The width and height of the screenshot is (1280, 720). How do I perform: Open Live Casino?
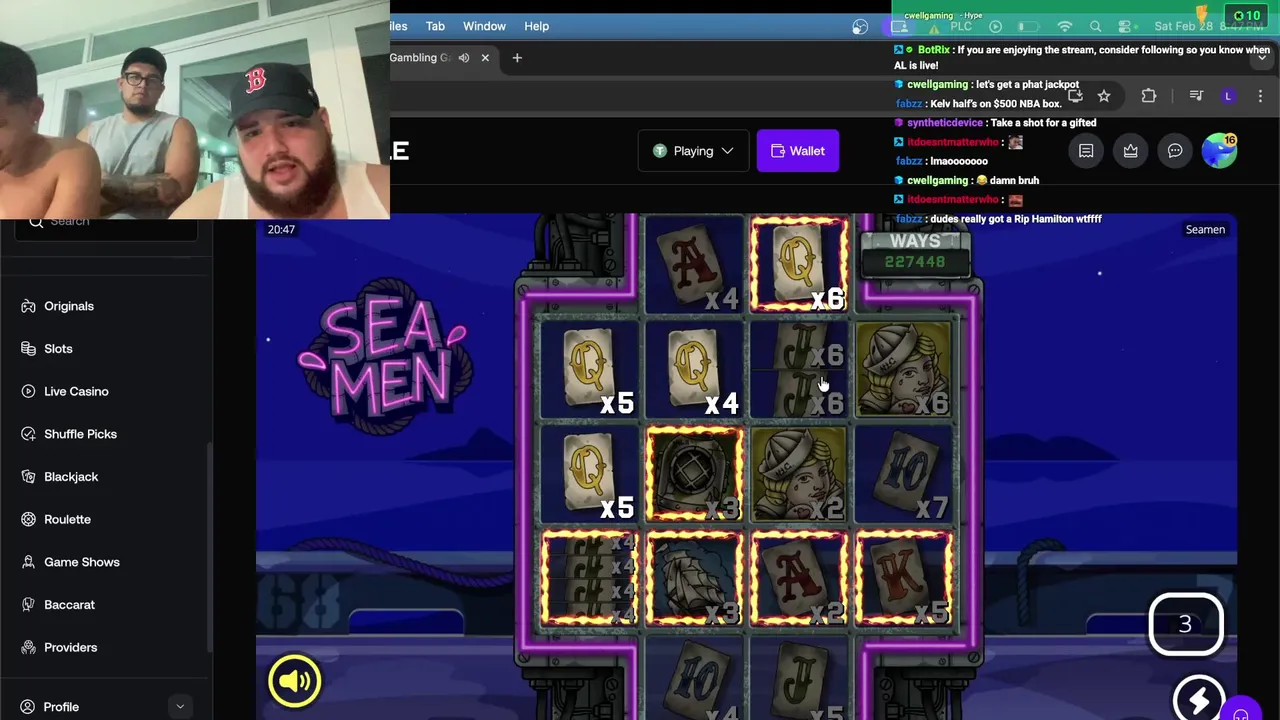(76, 391)
